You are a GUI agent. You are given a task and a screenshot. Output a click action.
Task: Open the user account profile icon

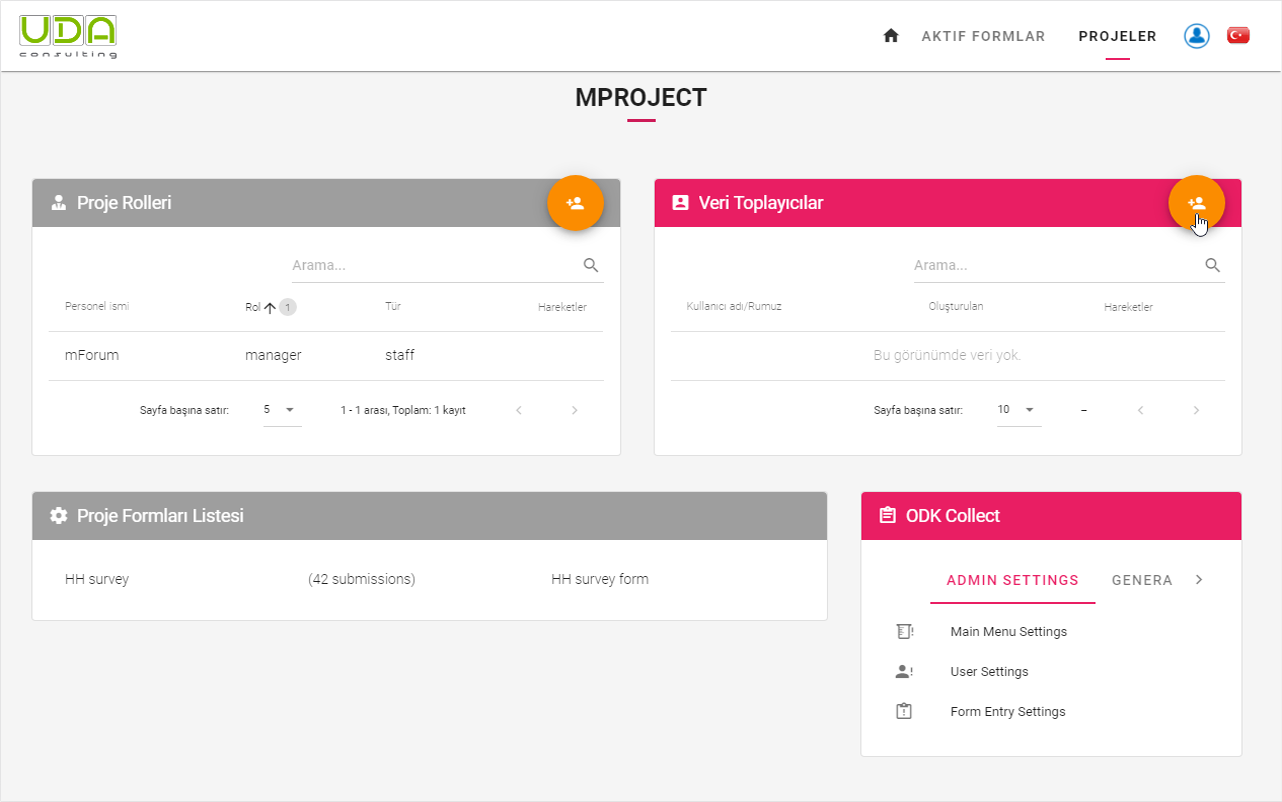[1197, 36]
